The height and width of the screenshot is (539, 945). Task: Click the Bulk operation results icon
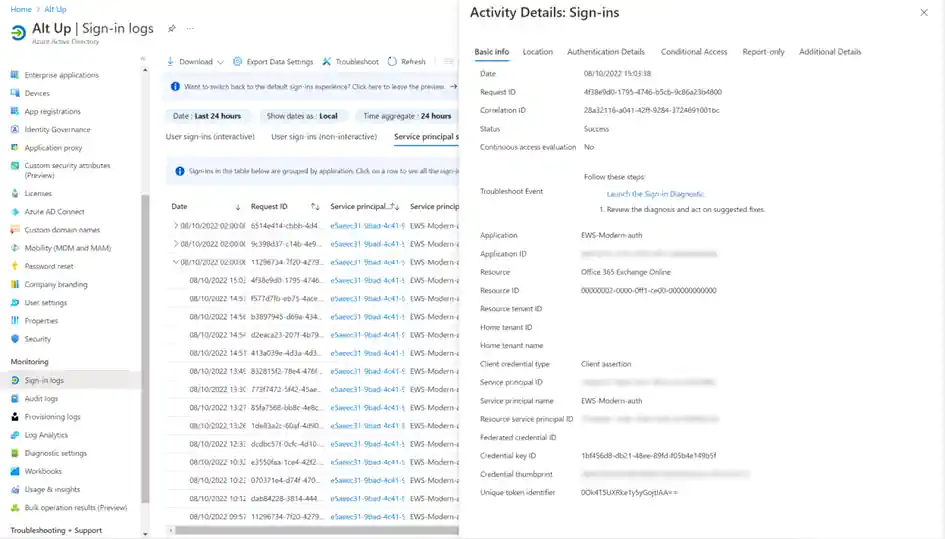15,508
